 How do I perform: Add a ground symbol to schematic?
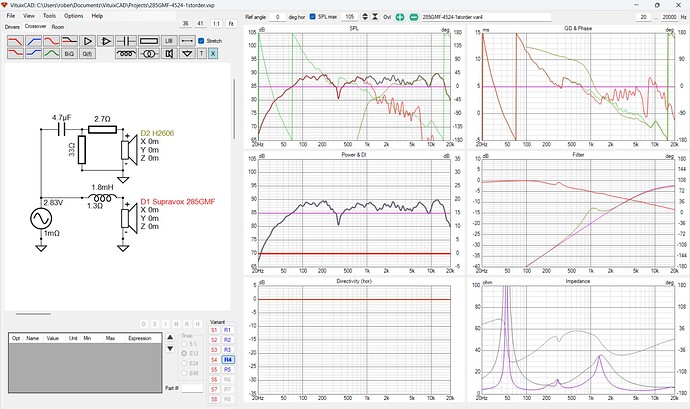(188, 54)
